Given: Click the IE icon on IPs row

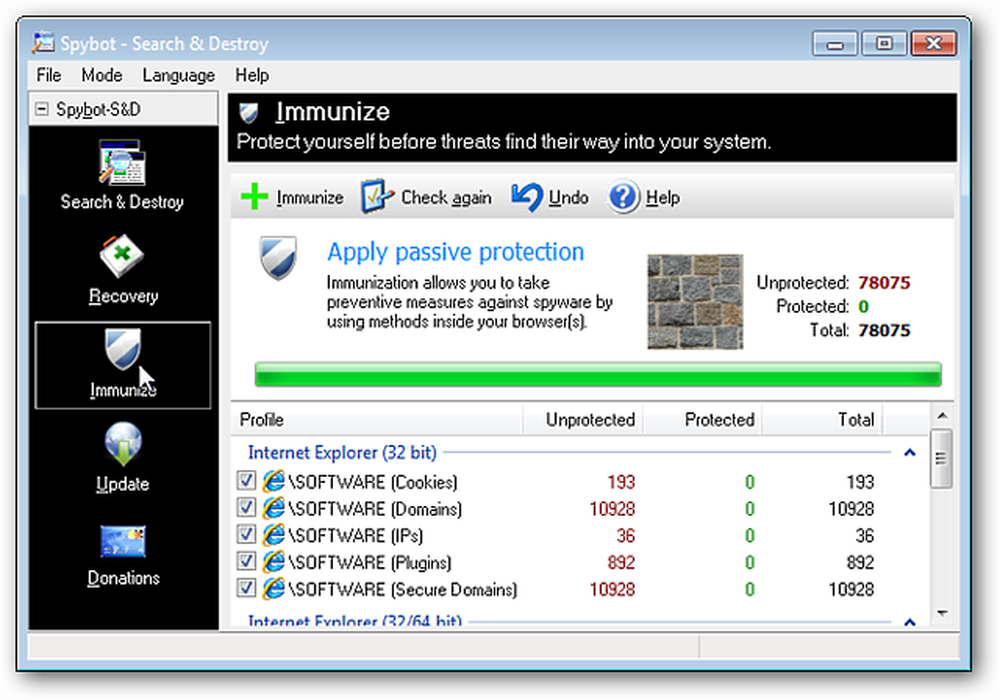Looking at the screenshot, I should click(x=274, y=535).
